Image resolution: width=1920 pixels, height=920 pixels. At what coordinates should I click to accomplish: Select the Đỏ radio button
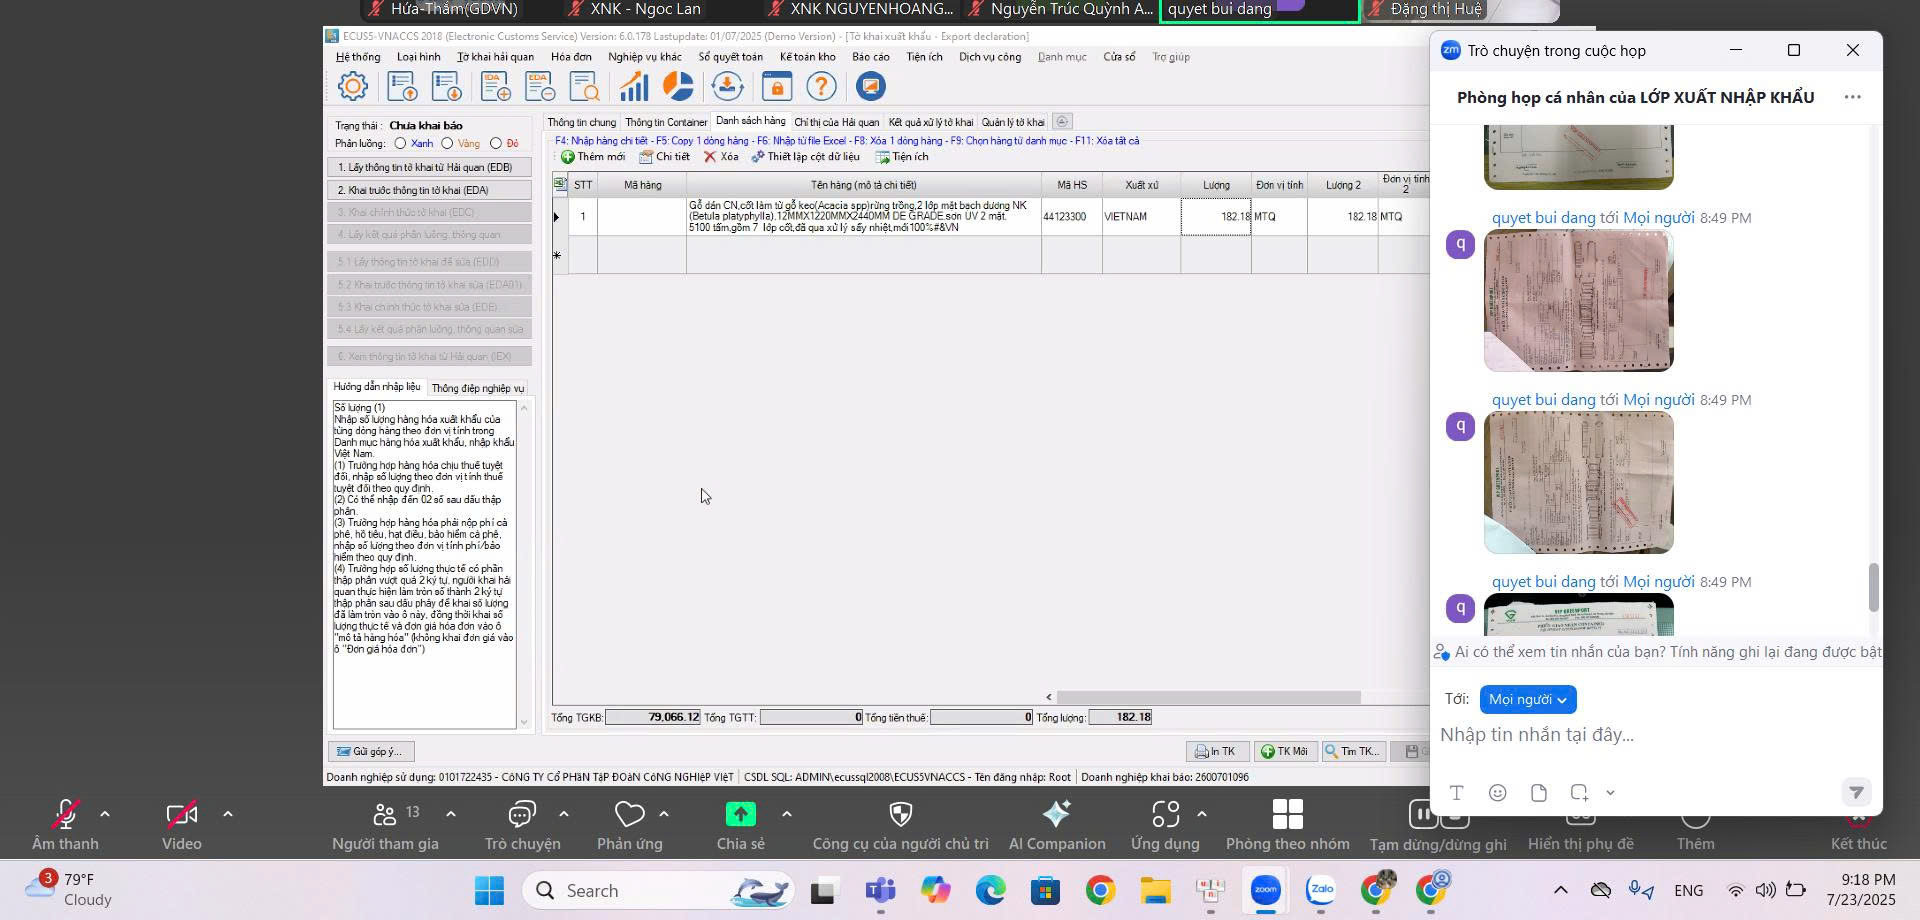496,144
